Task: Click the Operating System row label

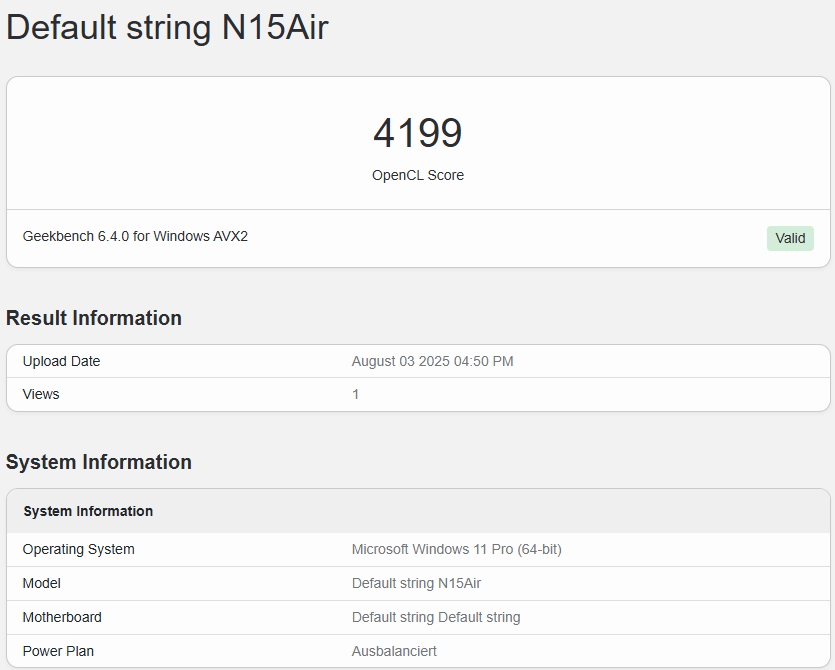Action: click(x=78, y=549)
